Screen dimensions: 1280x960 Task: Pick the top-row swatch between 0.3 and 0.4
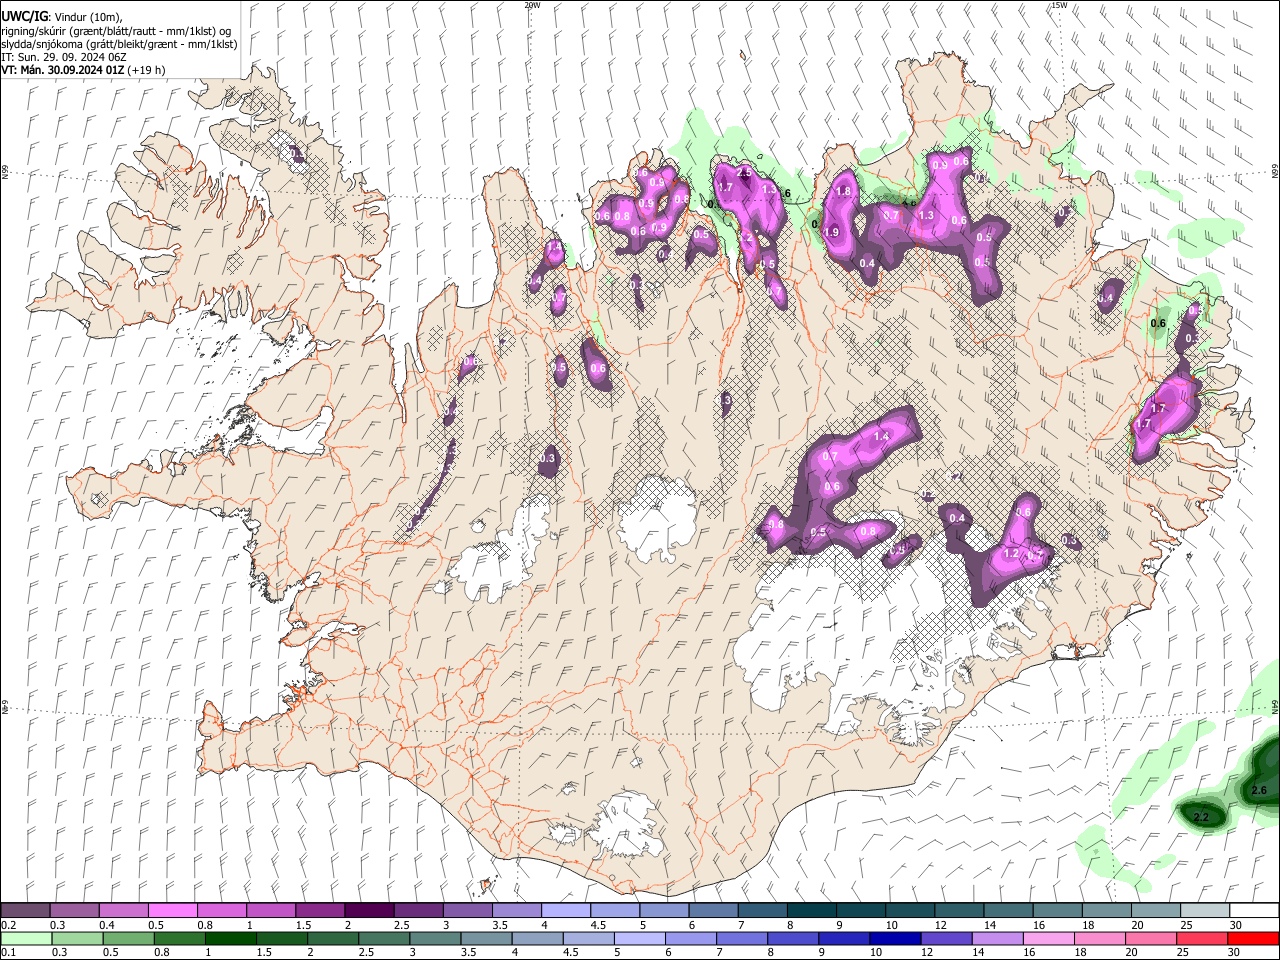point(75,911)
